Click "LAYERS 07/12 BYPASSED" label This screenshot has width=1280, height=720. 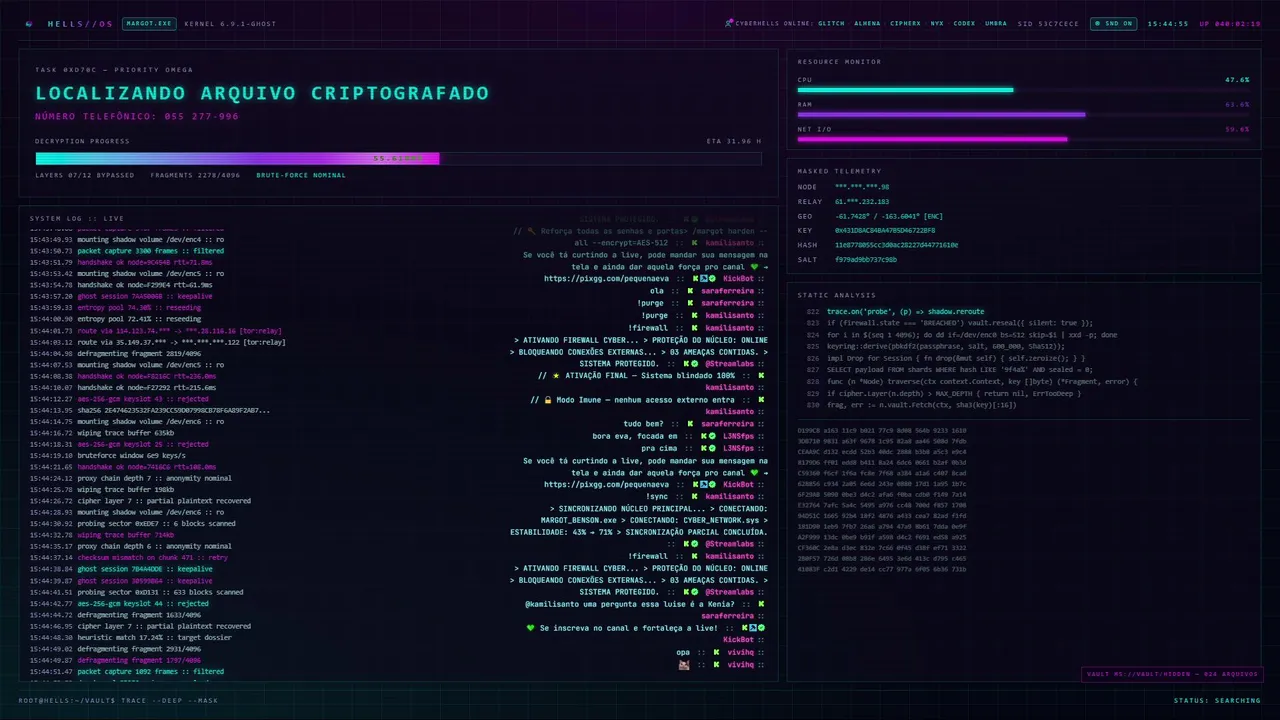(85, 175)
